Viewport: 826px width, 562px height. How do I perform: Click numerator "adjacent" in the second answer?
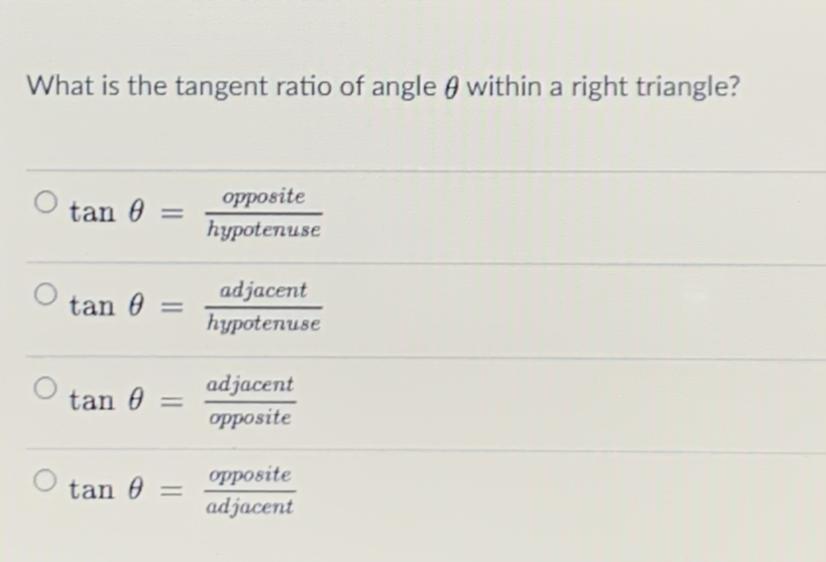pos(264,290)
